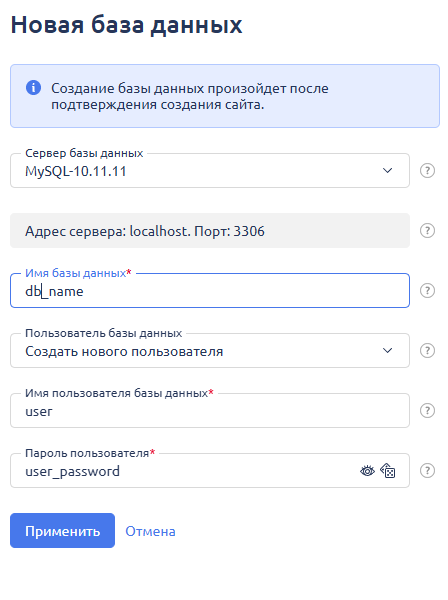Open help icon beside database username field
Image resolution: width=448 pixels, height=600 pixels.
[427, 411]
